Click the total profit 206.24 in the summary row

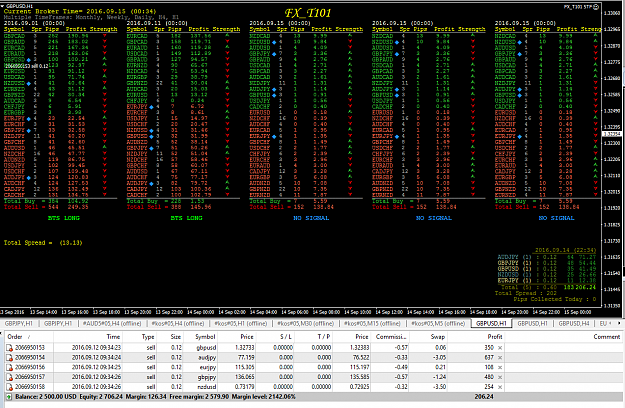tap(484, 397)
